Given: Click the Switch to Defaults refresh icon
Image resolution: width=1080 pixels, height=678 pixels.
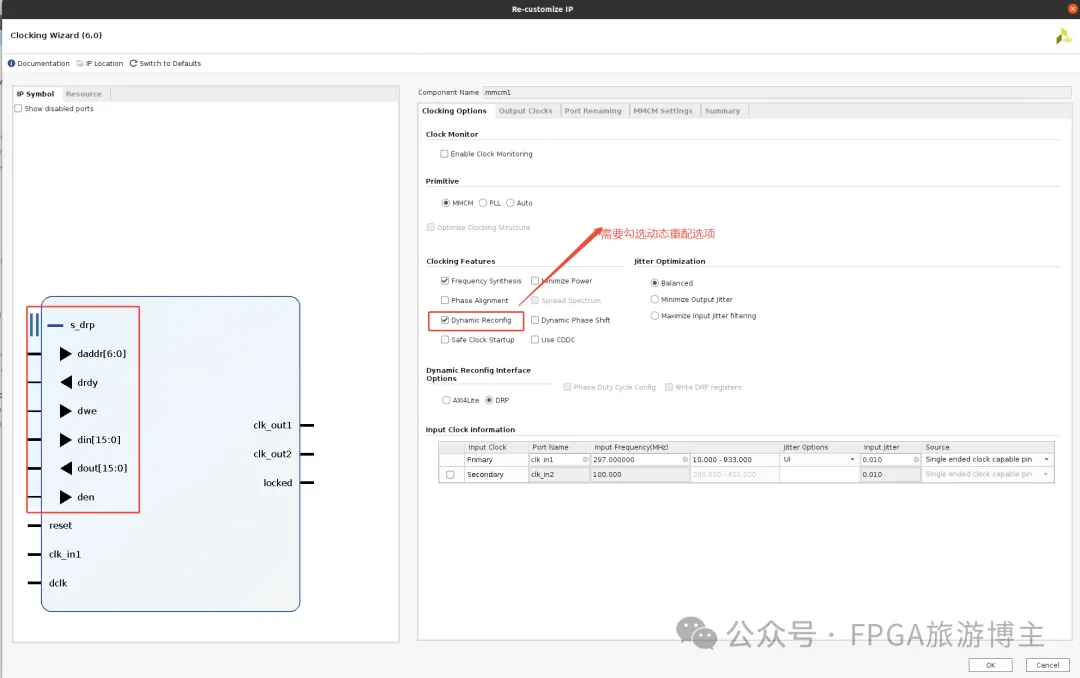Looking at the screenshot, I should [134, 63].
